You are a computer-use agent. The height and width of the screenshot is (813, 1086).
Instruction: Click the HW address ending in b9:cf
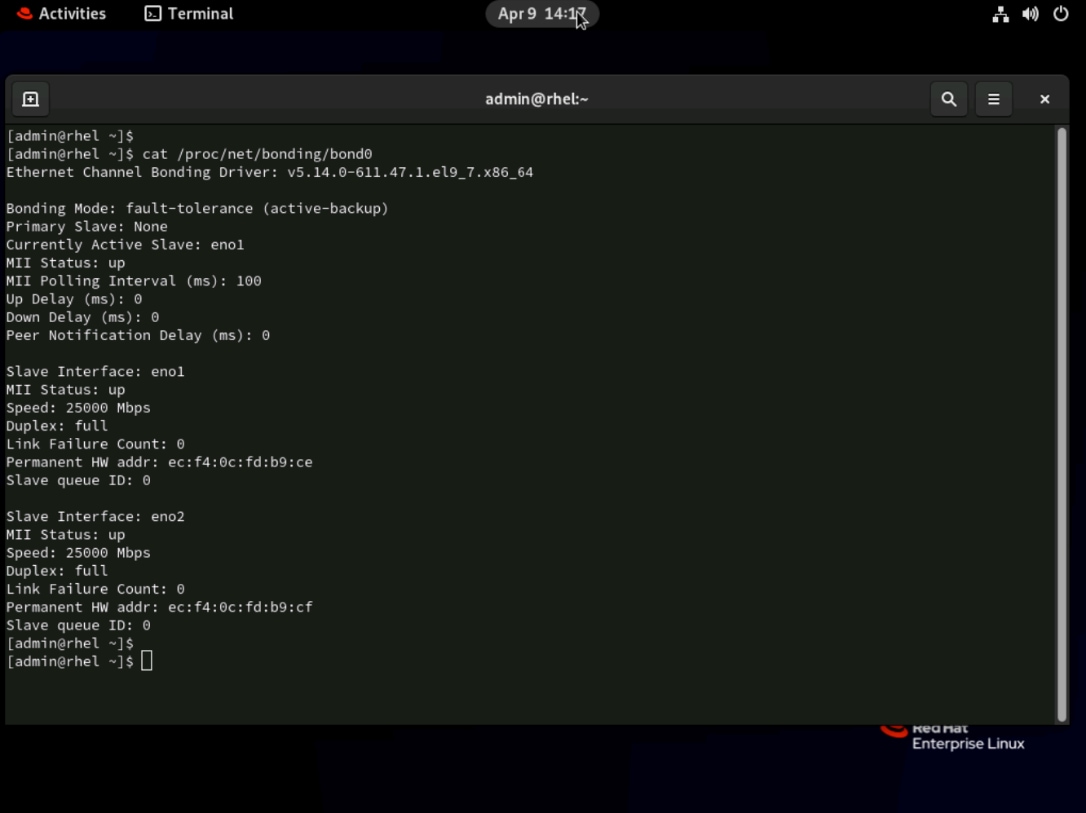coord(240,607)
